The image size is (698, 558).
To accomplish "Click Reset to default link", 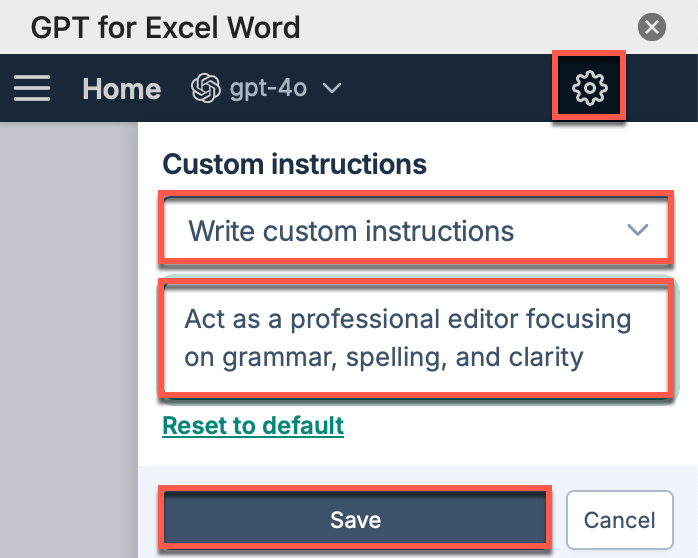I will coord(253,426).
